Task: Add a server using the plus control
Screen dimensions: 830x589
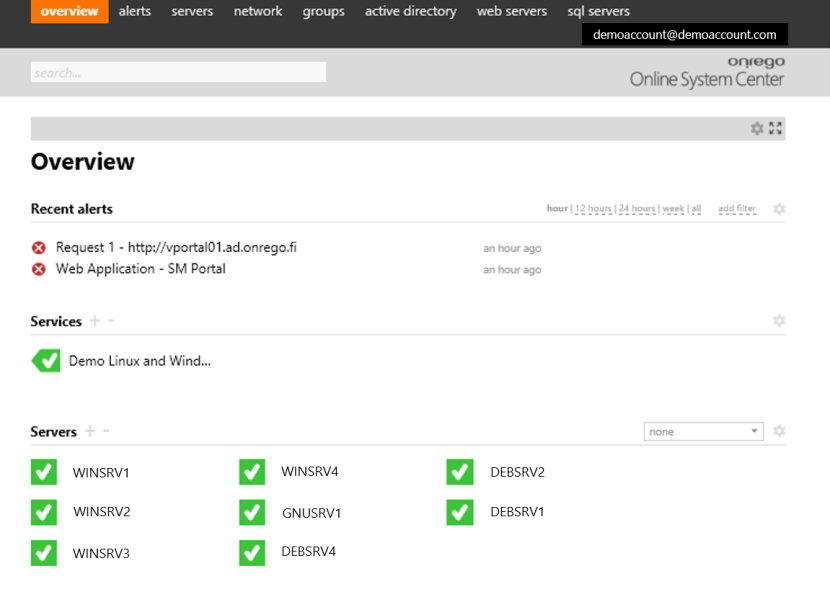Action: [x=91, y=431]
